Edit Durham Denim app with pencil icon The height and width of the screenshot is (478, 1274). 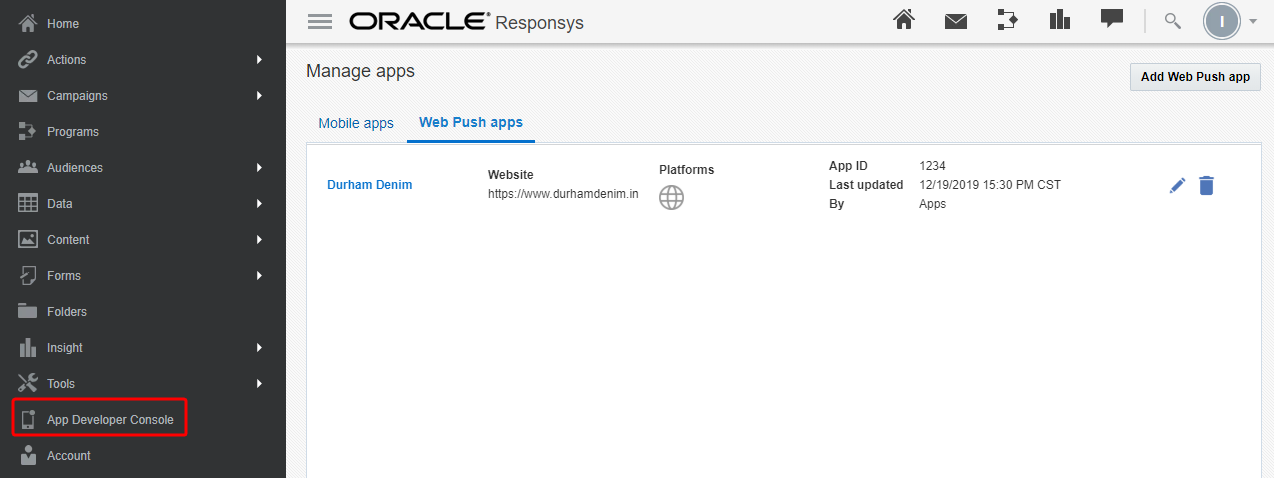[x=1177, y=185]
